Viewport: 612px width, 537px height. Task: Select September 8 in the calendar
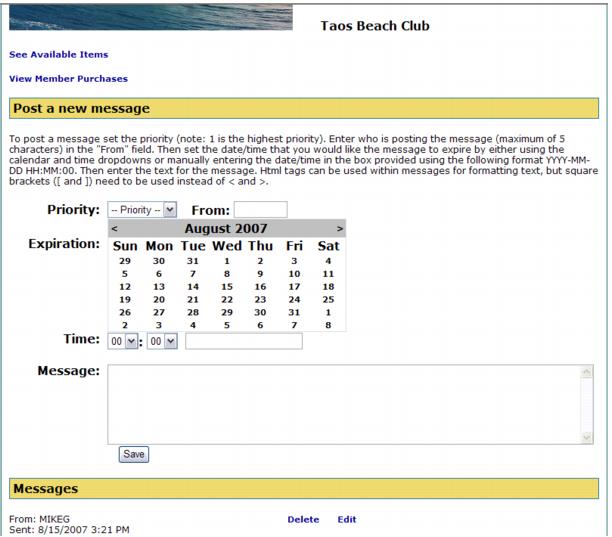pyautogui.click(x=329, y=325)
